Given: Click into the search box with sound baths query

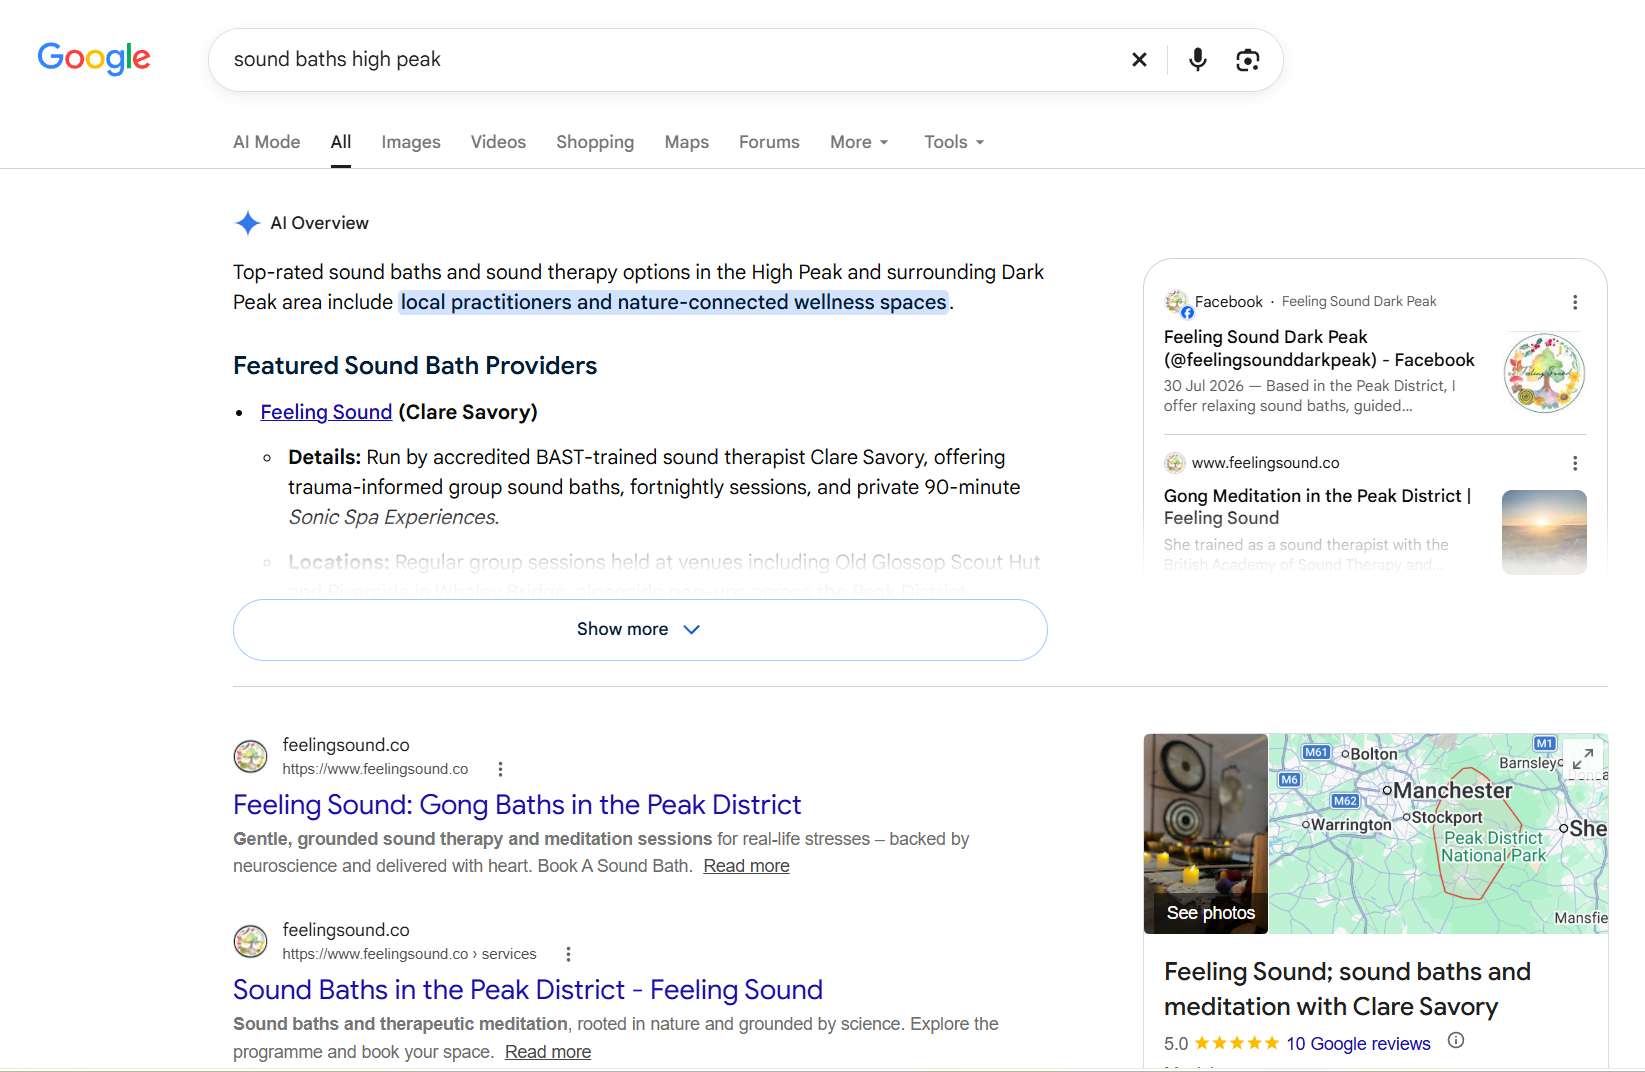Looking at the screenshot, I should pyautogui.click(x=670, y=60).
